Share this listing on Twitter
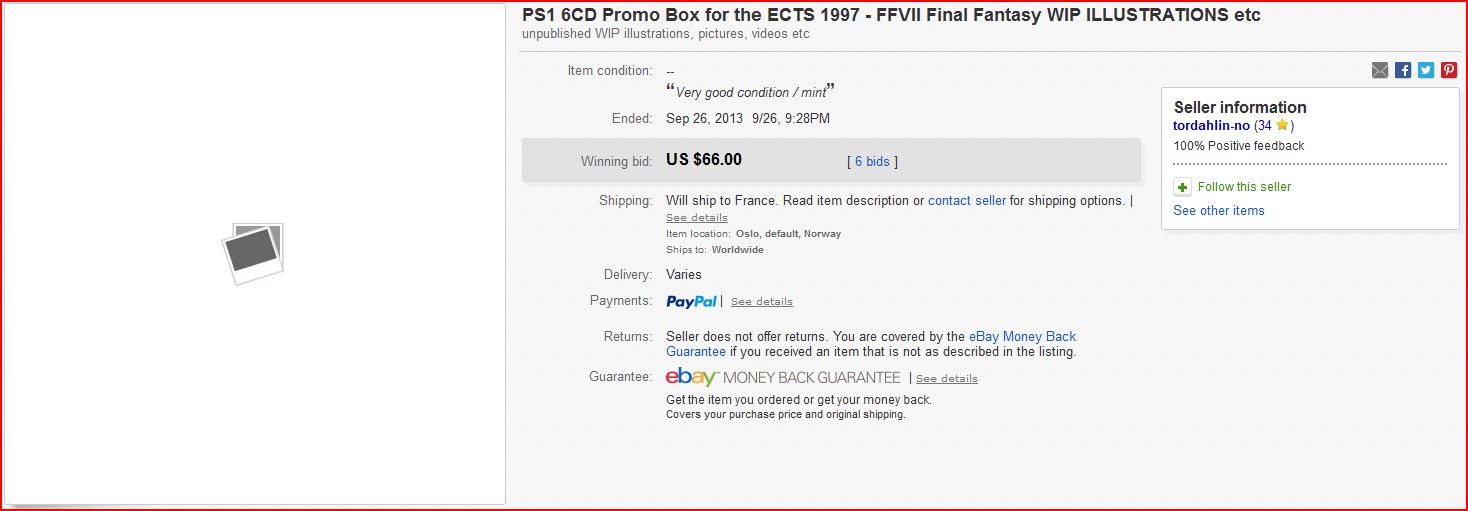1468x511 pixels. coord(1426,70)
